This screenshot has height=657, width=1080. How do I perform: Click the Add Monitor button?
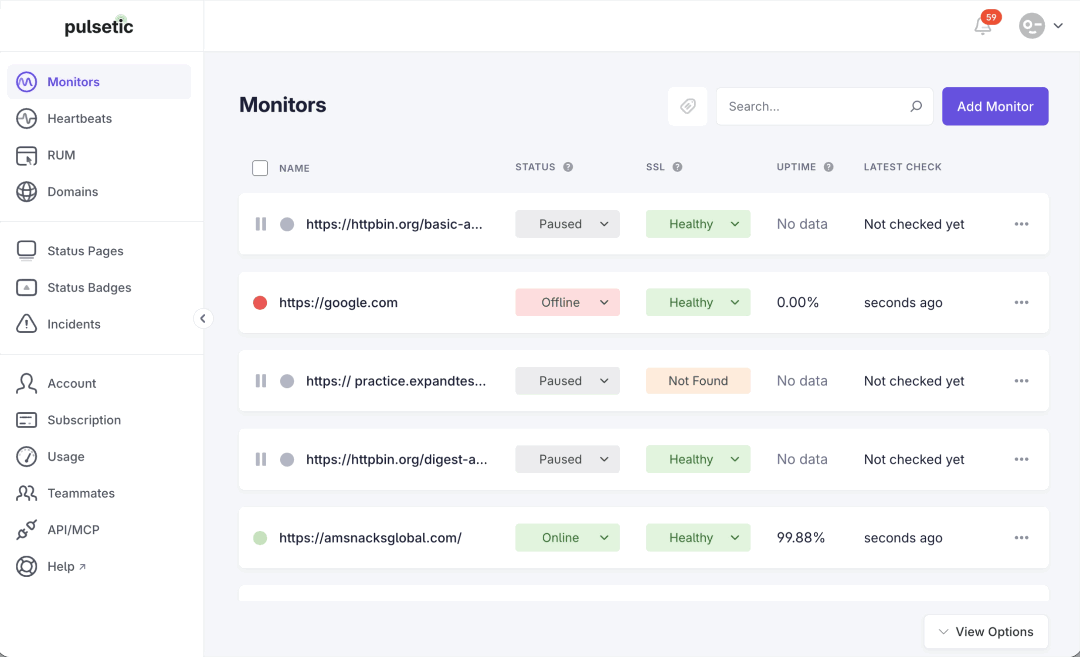pyautogui.click(x=995, y=106)
